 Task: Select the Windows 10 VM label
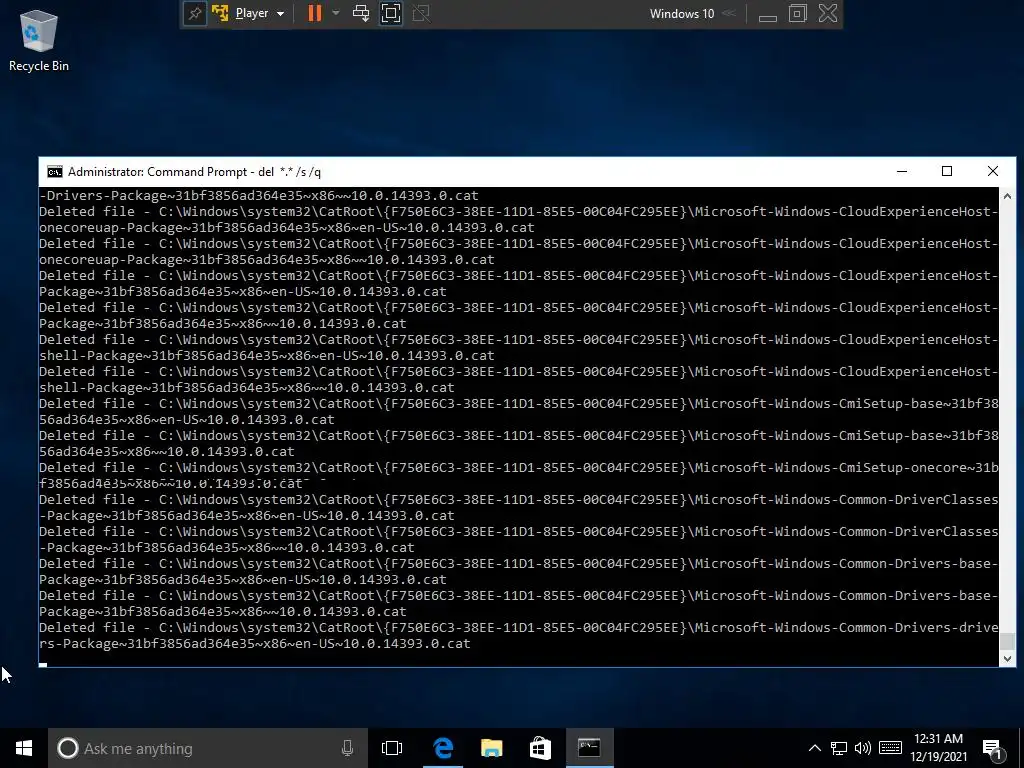coord(682,14)
